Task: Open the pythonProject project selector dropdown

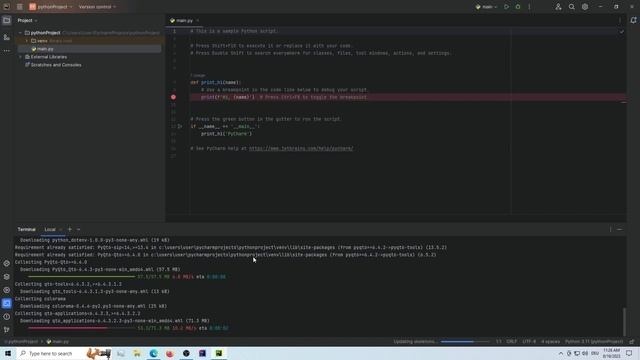Action: (x=51, y=7)
